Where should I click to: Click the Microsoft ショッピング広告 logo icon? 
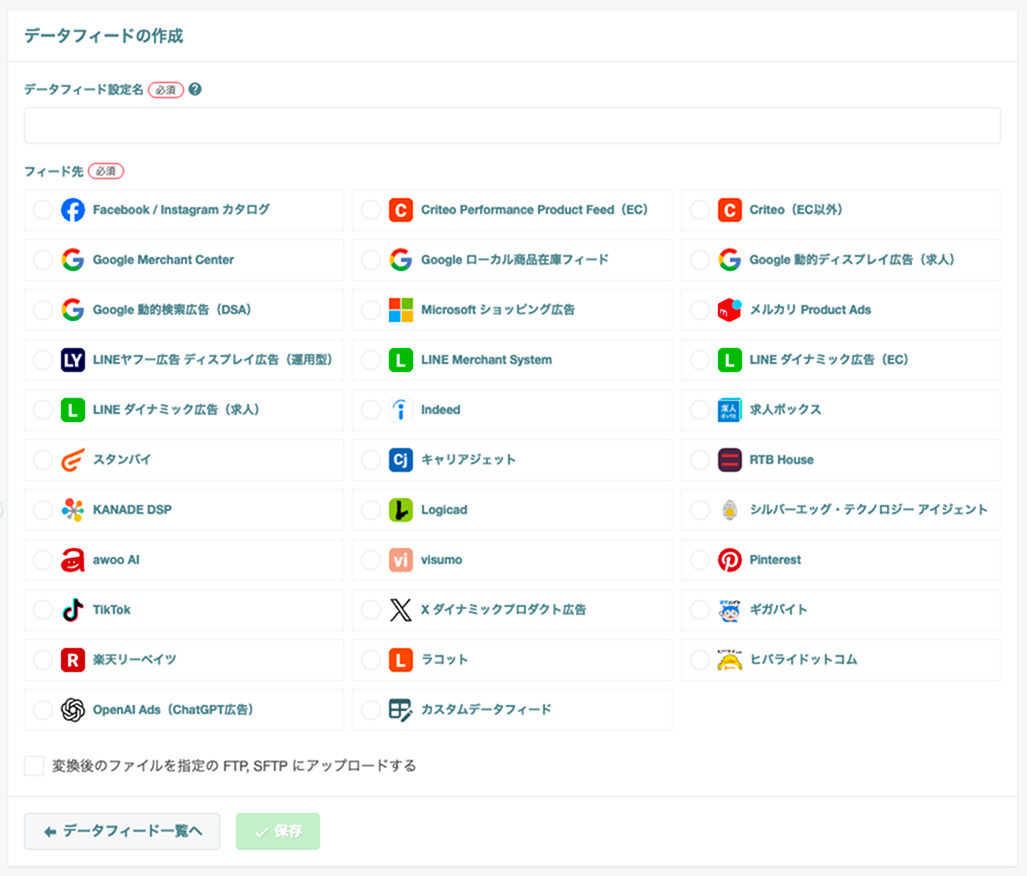(401, 310)
